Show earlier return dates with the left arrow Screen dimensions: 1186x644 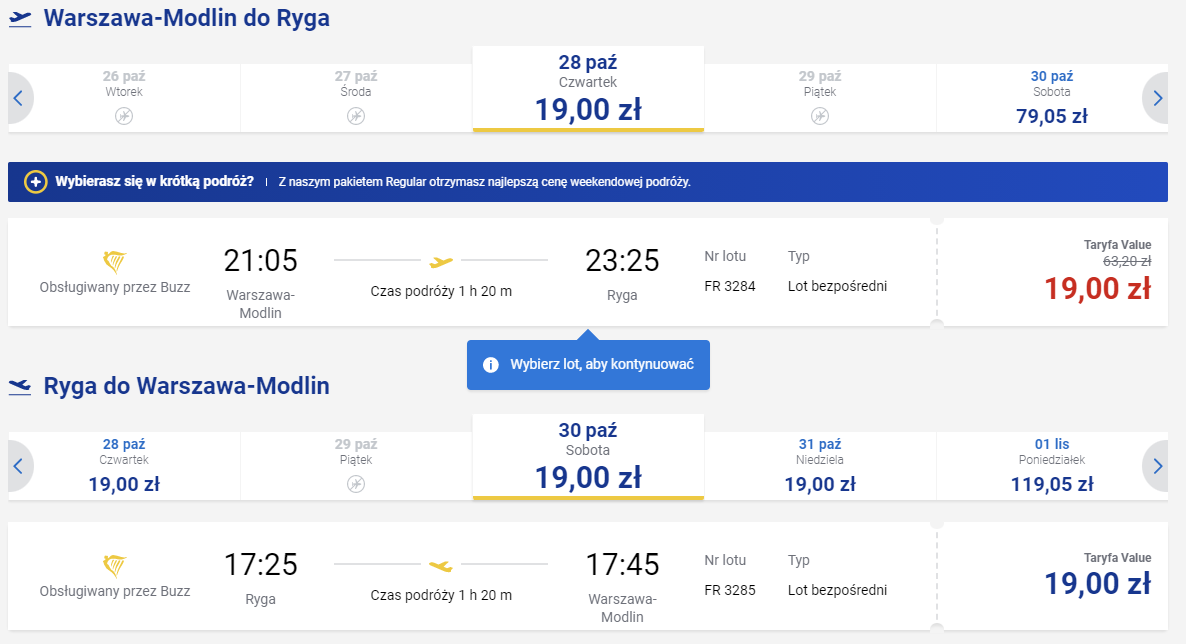19,466
